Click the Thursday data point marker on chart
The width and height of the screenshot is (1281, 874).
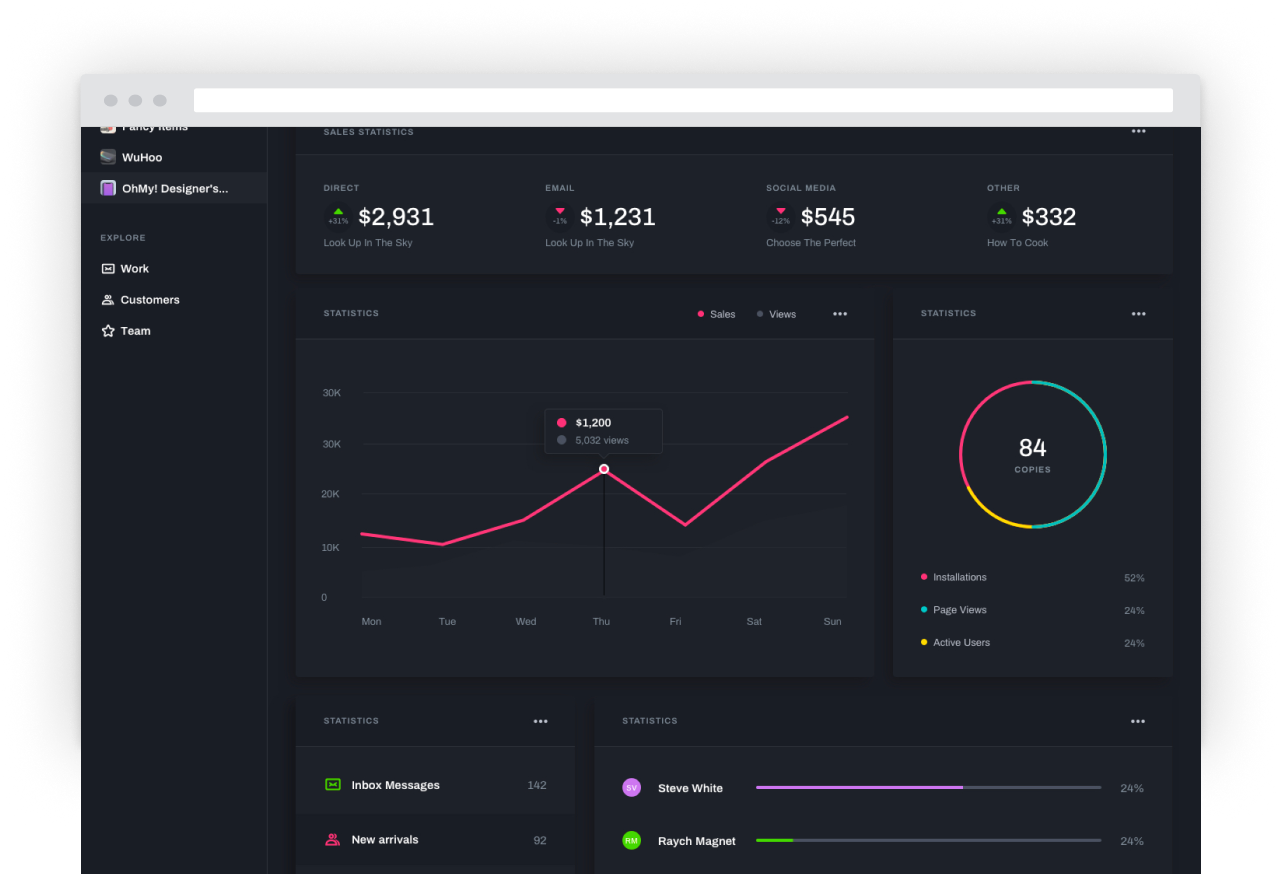click(604, 469)
